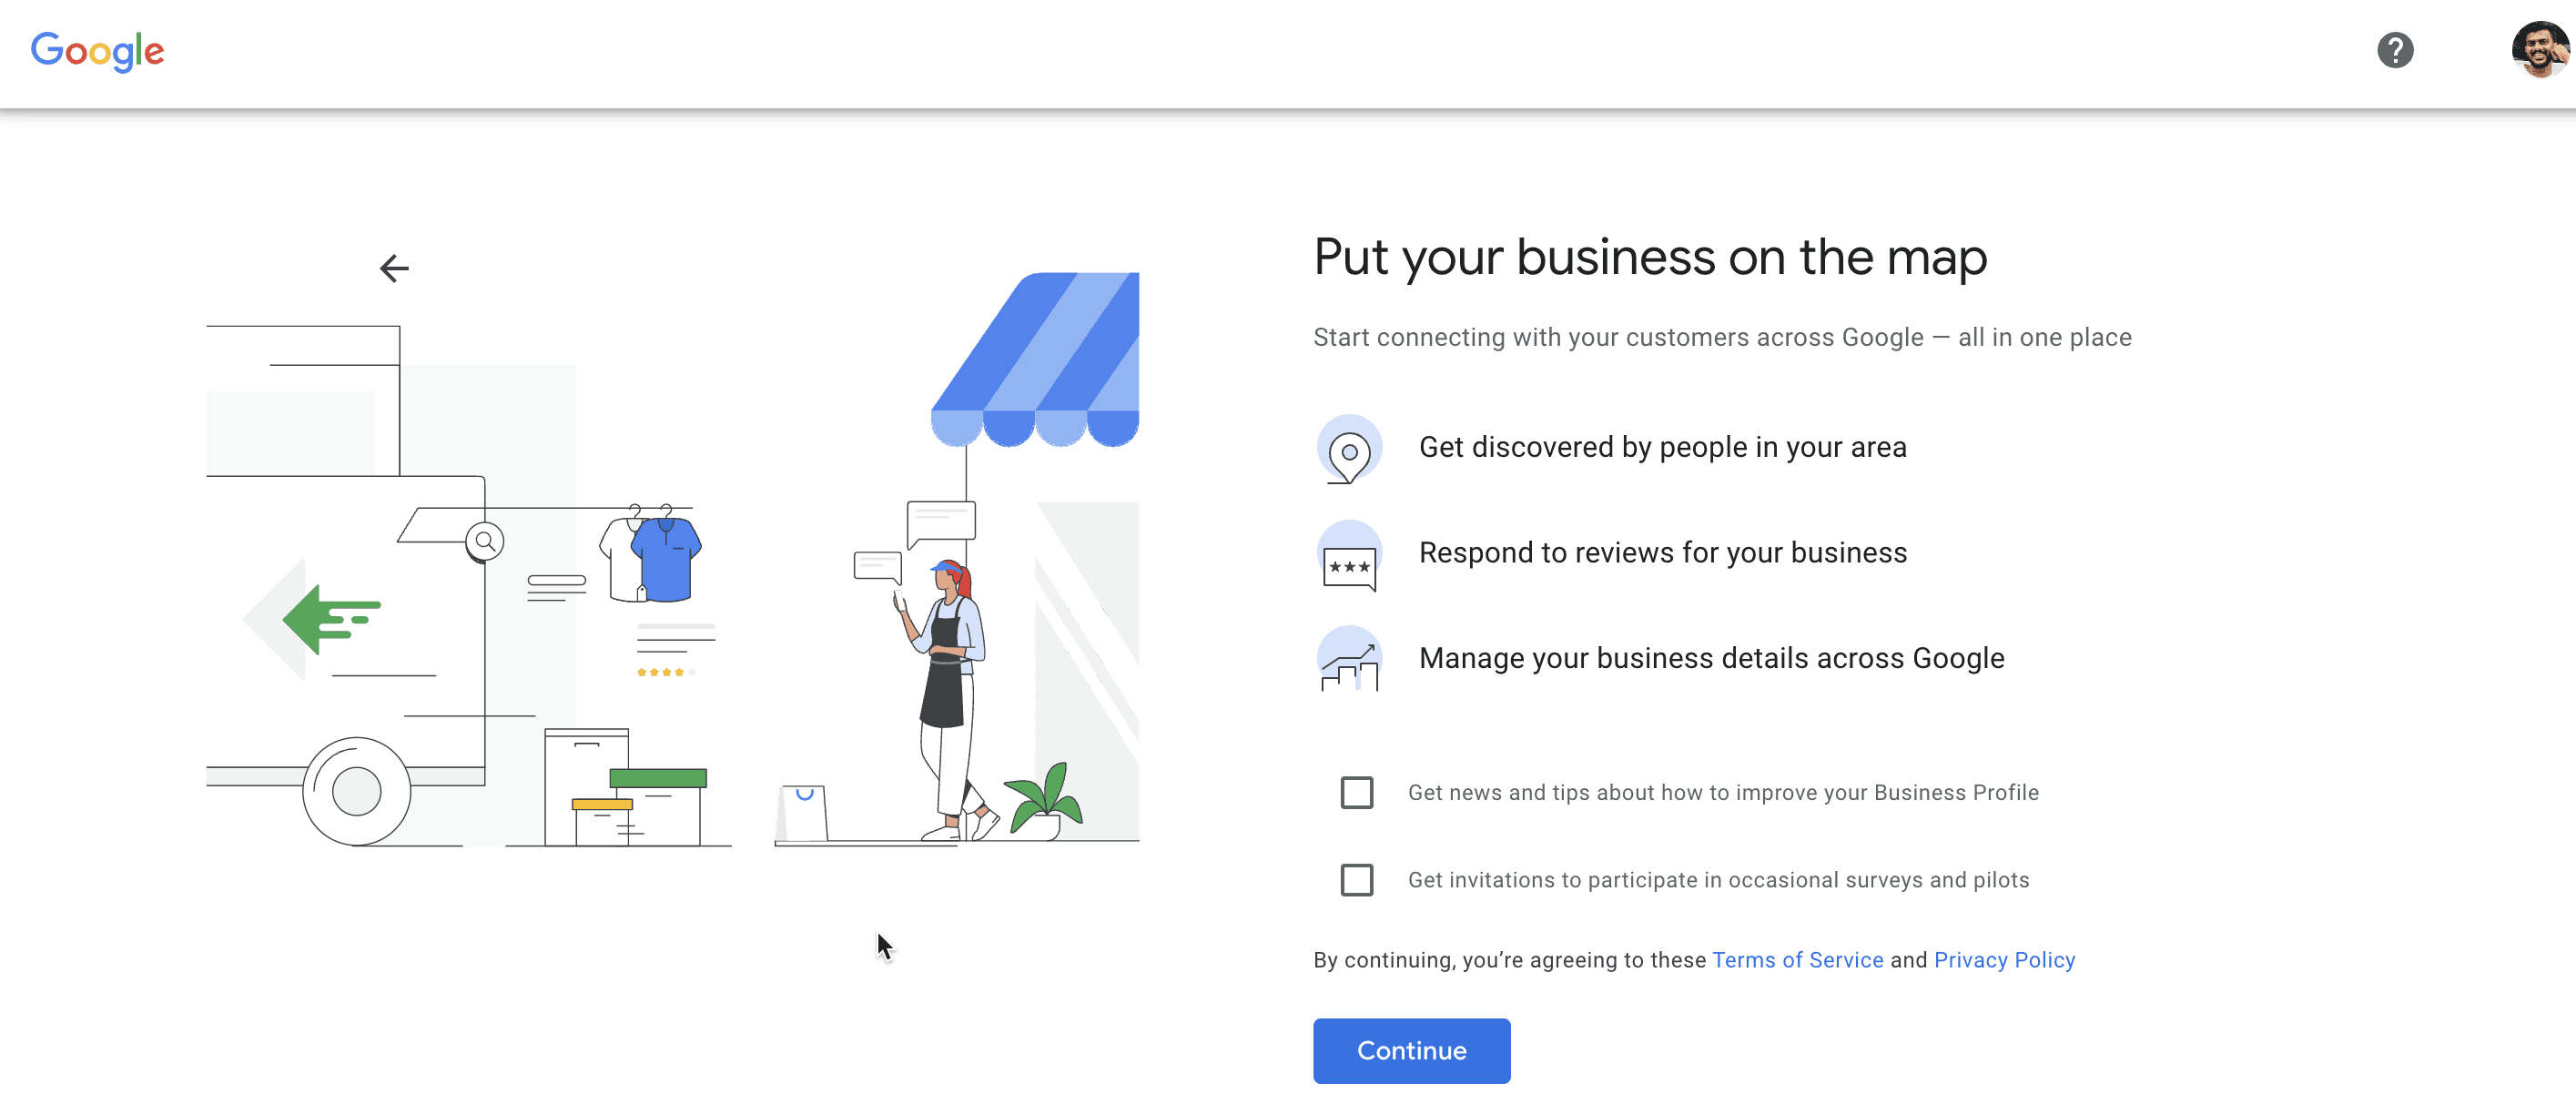Enable news and tips checkbox

pyautogui.click(x=1356, y=793)
